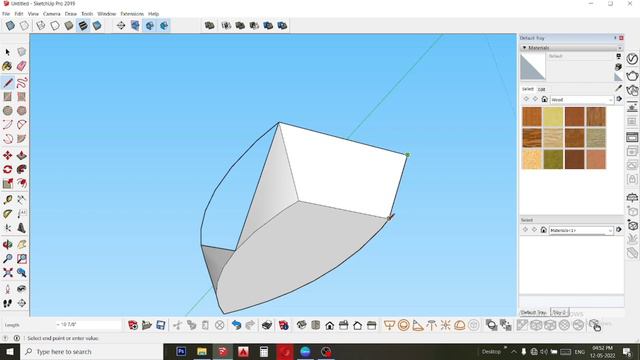Pick the Scale tool
Viewport: 640px width, 360px height.
click(8, 183)
